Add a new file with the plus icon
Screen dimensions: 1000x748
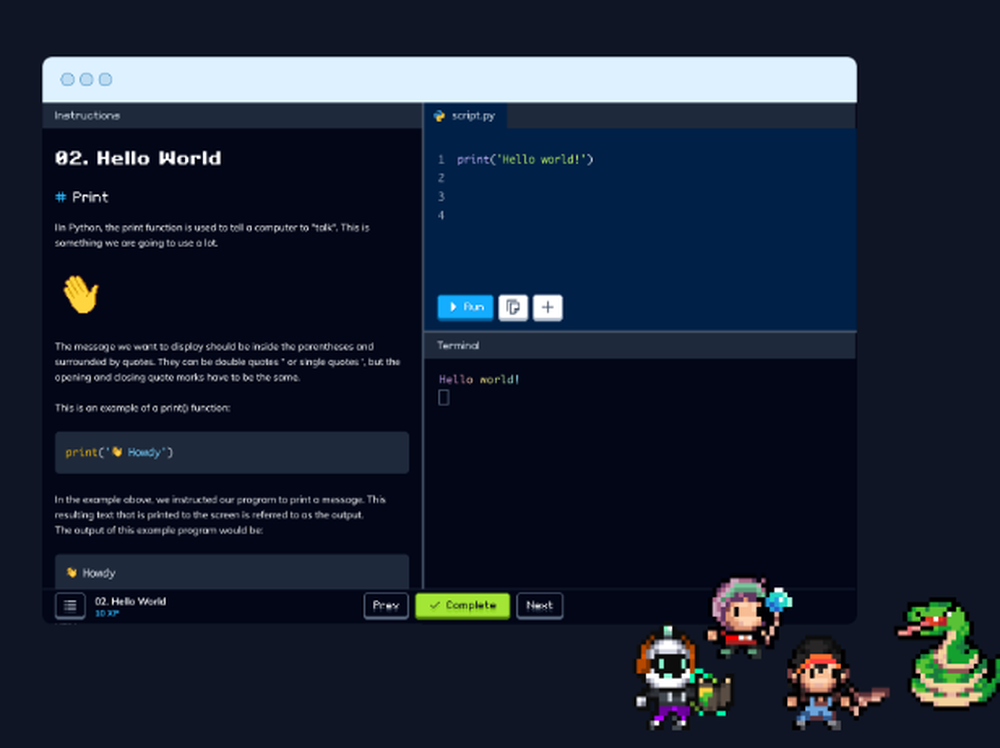547,307
